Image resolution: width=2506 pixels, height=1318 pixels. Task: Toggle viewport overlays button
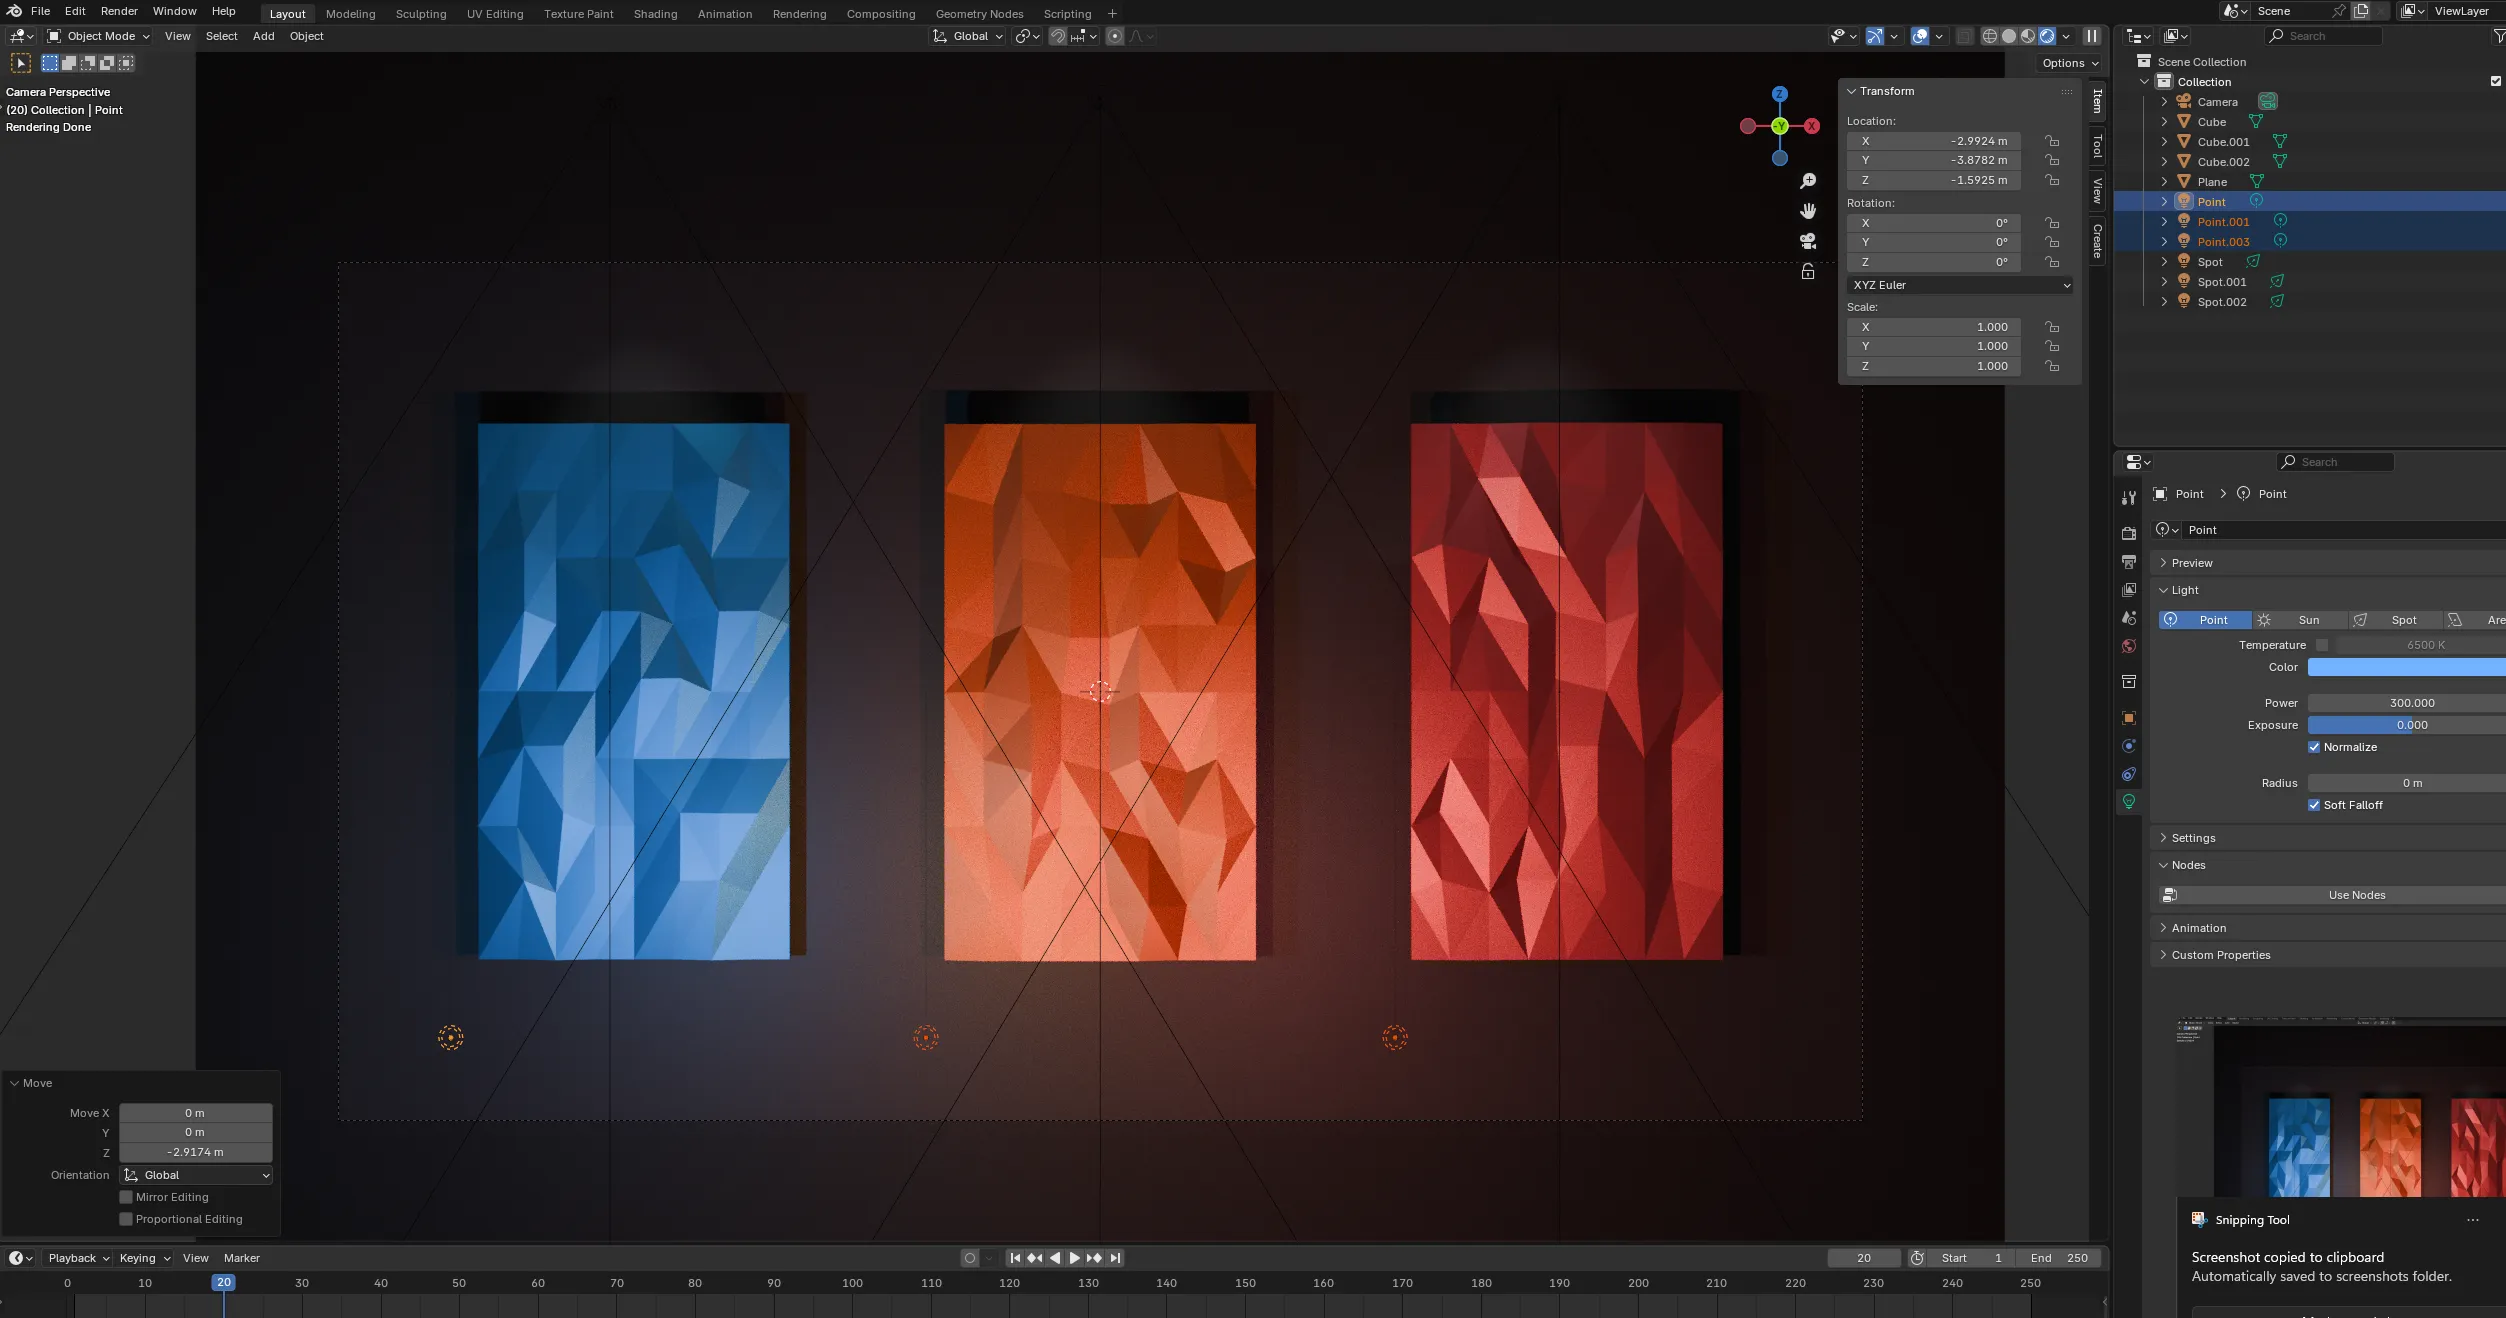[x=1920, y=36]
